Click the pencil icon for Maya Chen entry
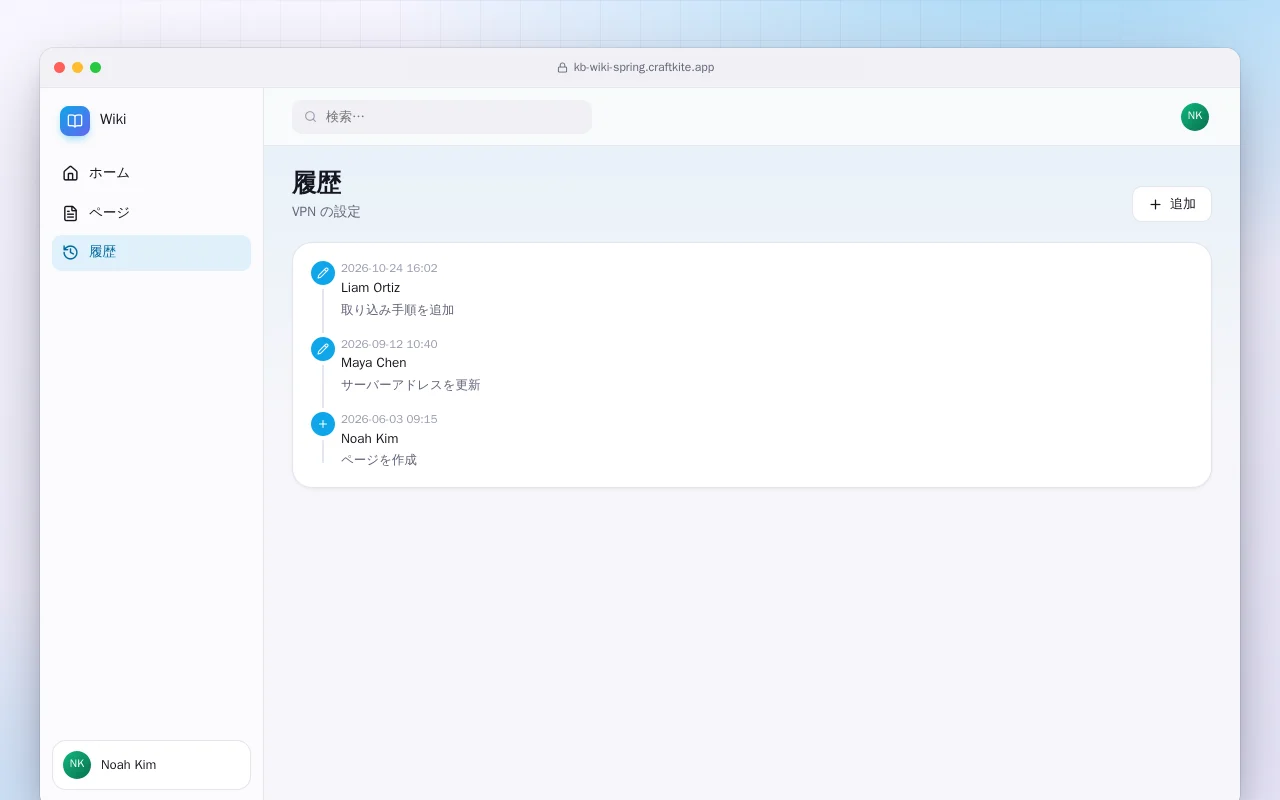 323,349
